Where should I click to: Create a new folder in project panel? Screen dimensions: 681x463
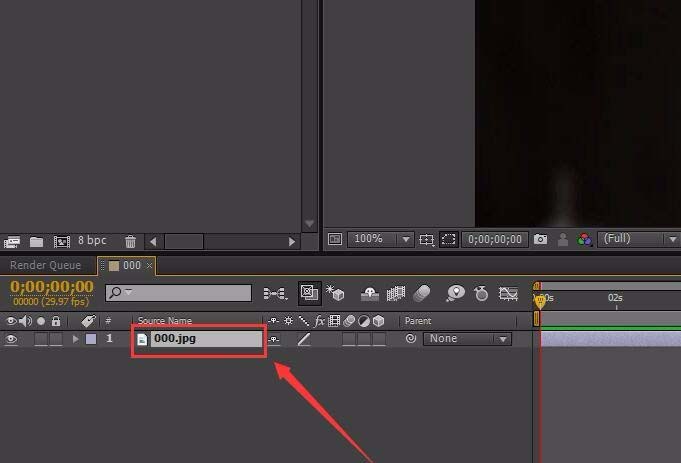pyautogui.click(x=36, y=241)
